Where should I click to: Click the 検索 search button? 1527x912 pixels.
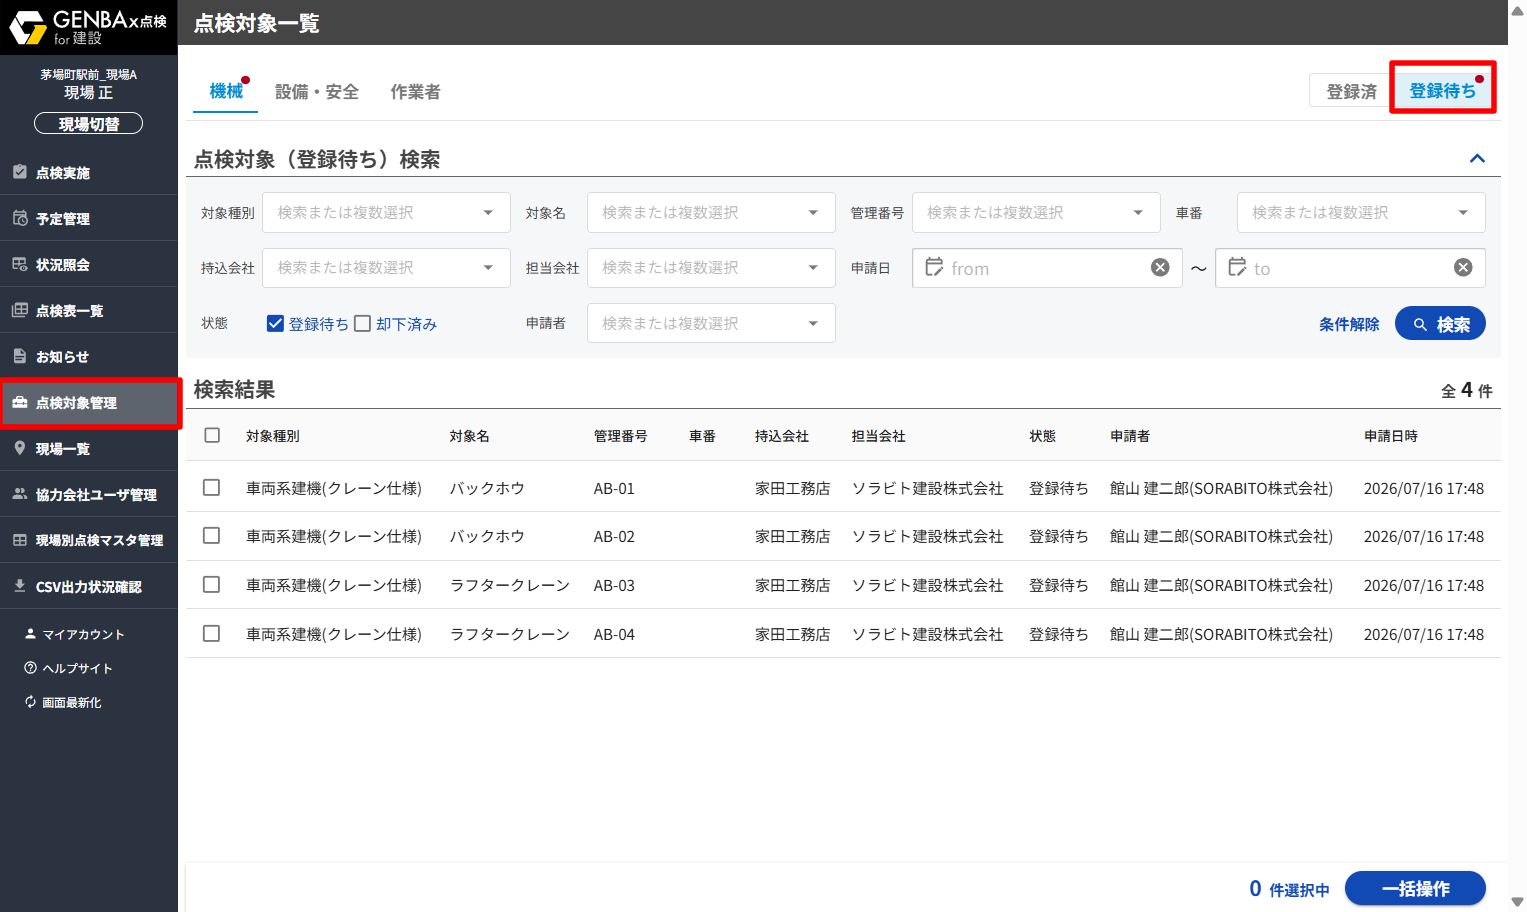1440,323
